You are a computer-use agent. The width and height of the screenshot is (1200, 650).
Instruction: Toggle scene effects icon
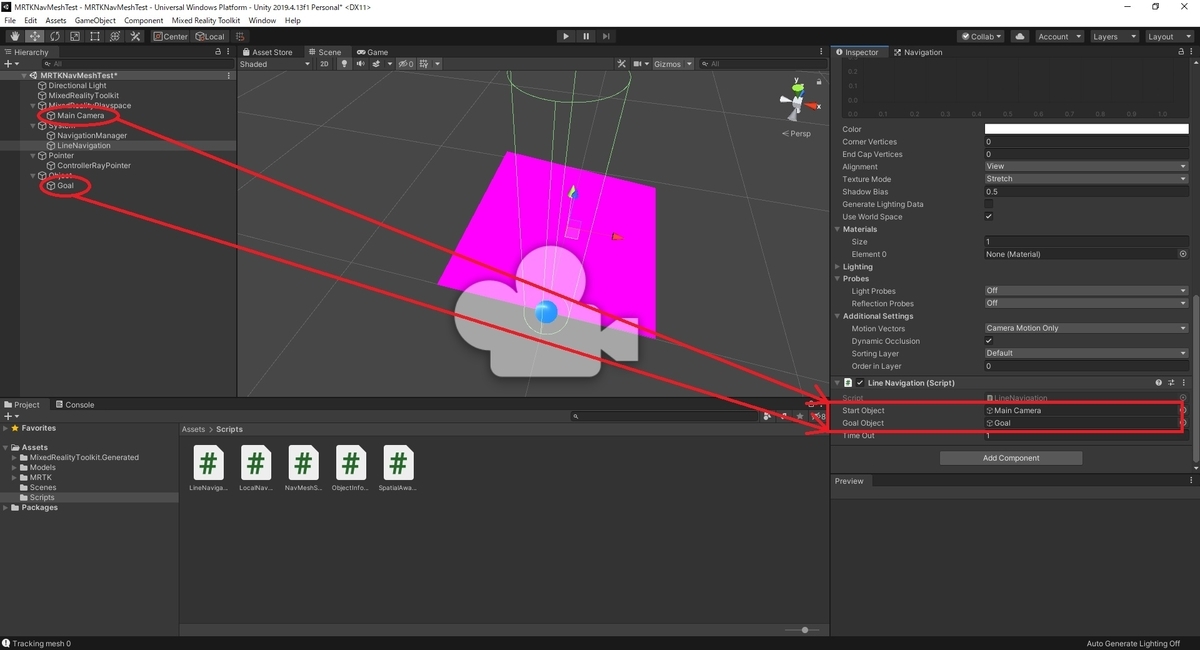click(x=376, y=64)
